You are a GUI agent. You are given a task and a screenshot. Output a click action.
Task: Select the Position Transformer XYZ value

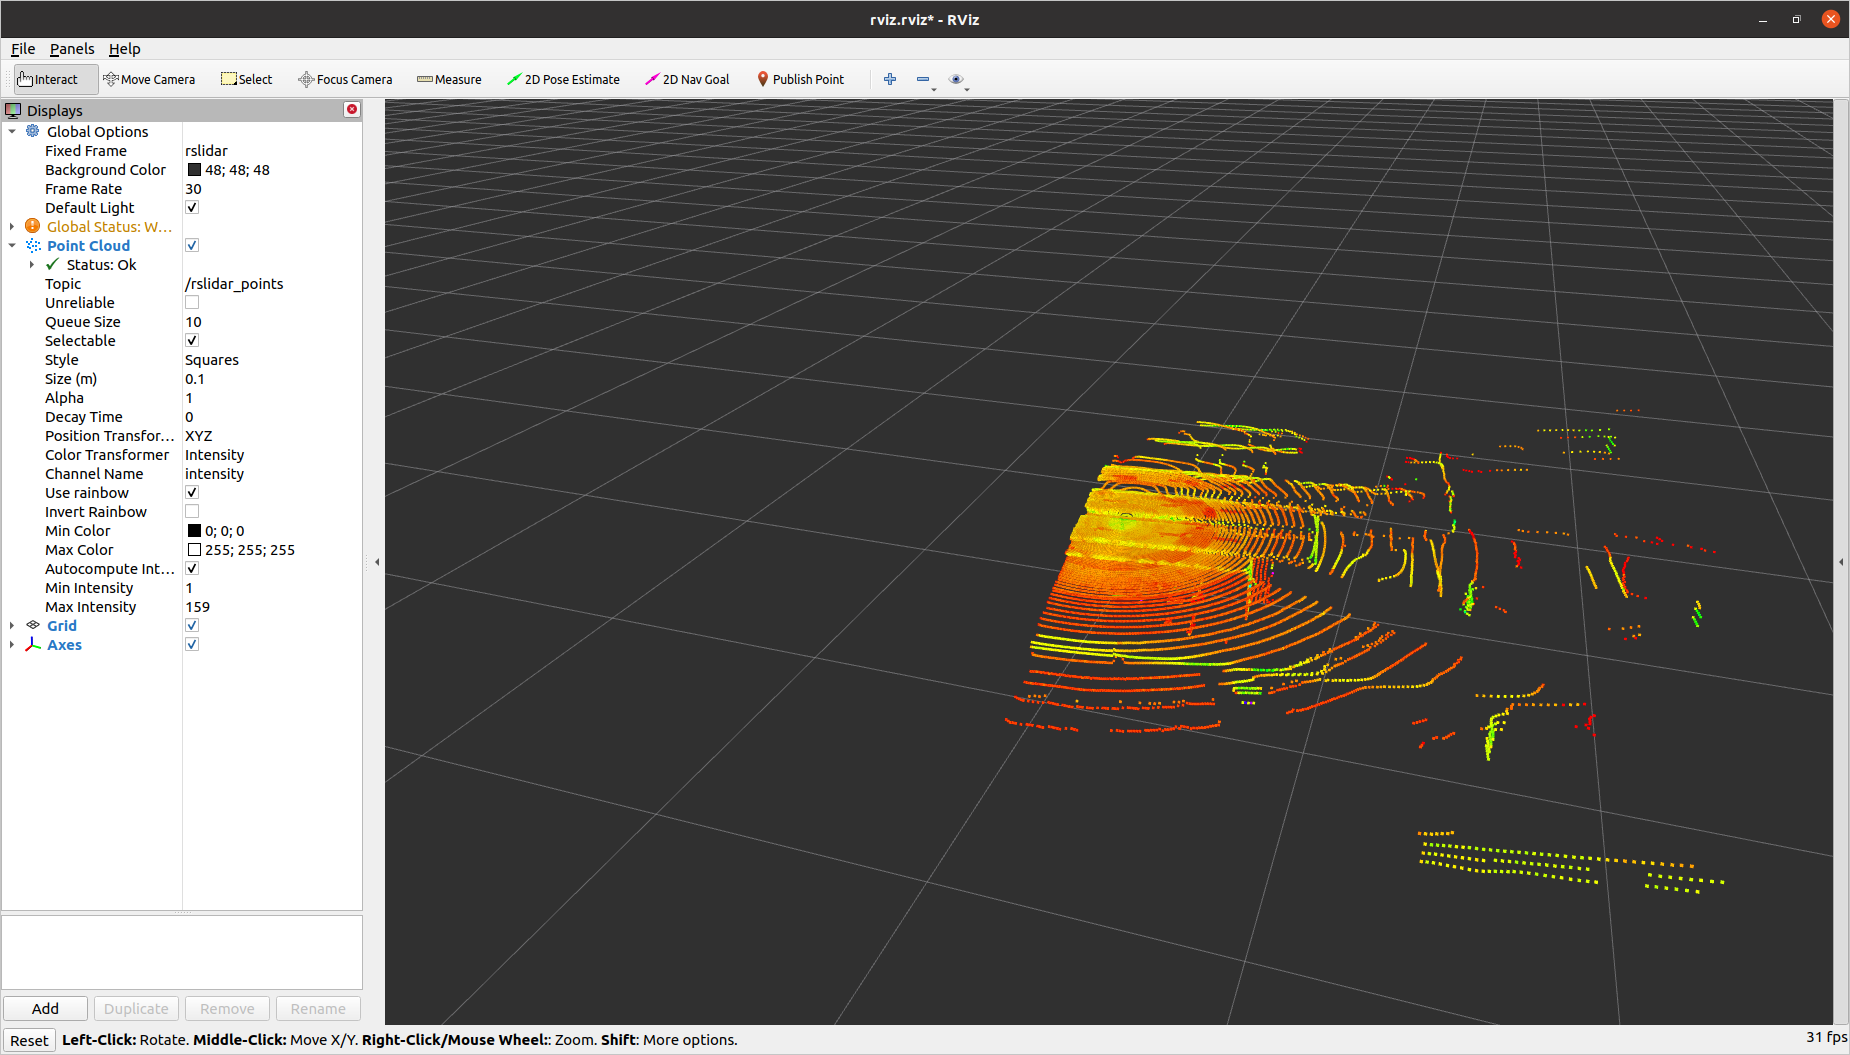click(271, 435)
